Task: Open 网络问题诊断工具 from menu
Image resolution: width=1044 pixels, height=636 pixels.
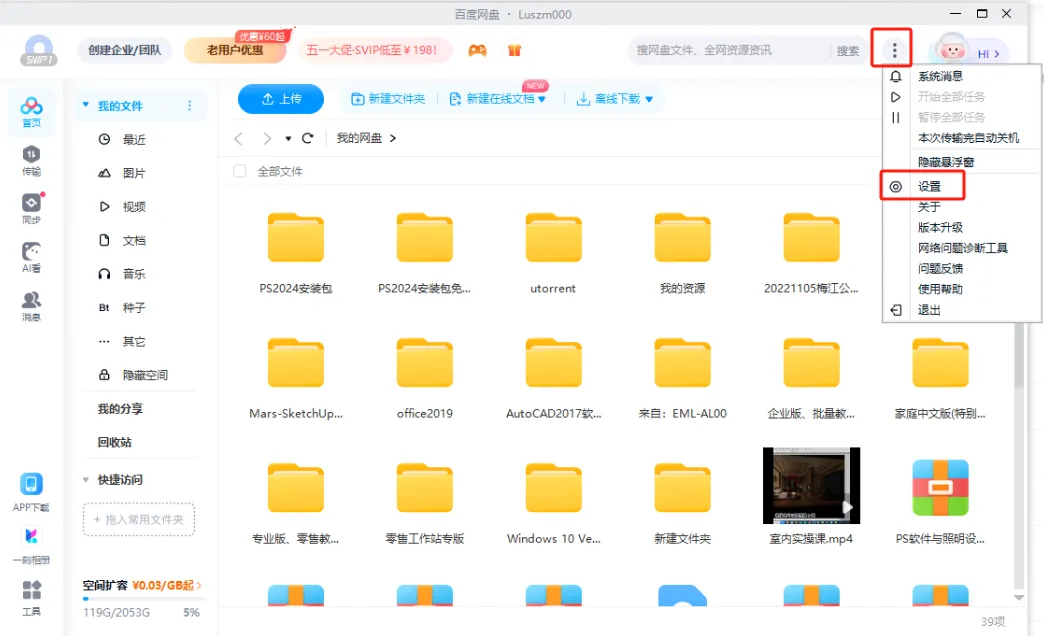Action: point(961,248)
